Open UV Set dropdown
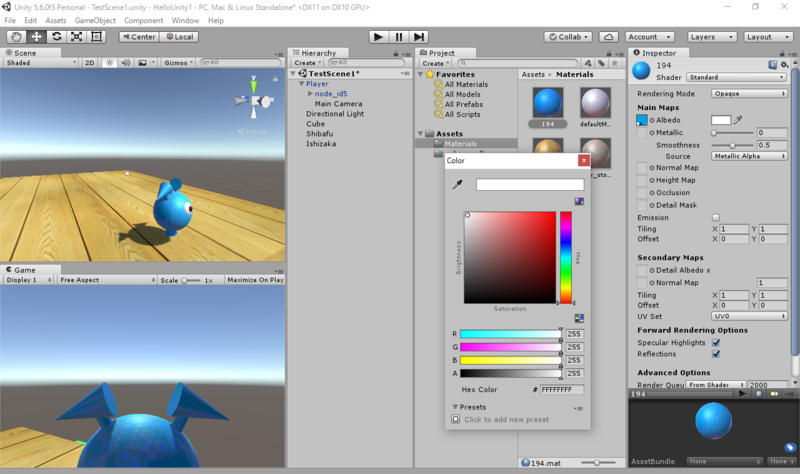The width and height of the screenshot is (800, 474). coord(749,316)
